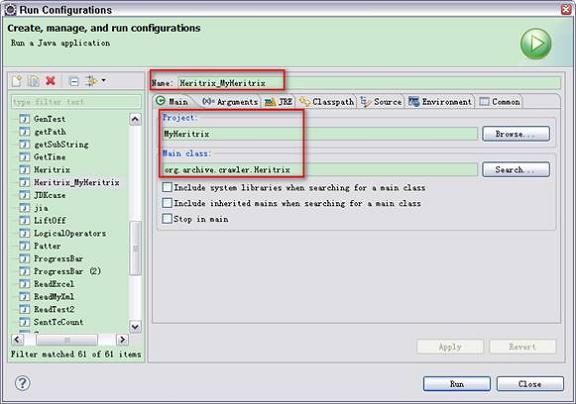Image resolution: width=576 pixels, height=404 pixels.
Task: Click the Run button
Action: (457, 384)
